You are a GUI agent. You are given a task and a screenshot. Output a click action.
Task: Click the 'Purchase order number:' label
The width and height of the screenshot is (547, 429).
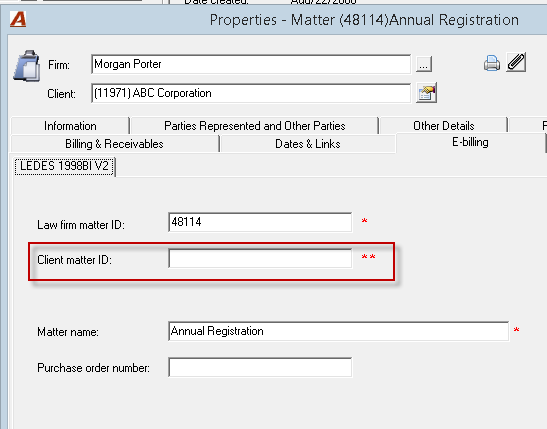click(93, 368)
